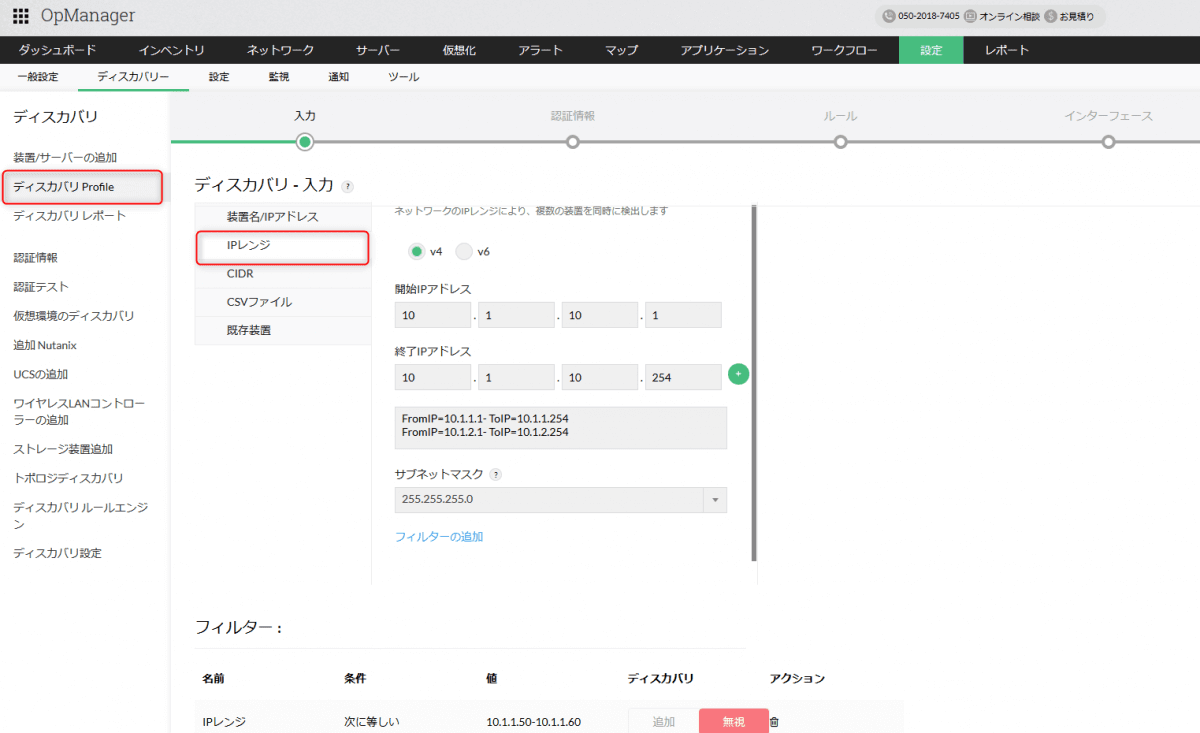Image resolution: width=1200 pixels, height=733 pixels.
Task: Switch to the ツール sub-tab
Action: coord(404,77)
